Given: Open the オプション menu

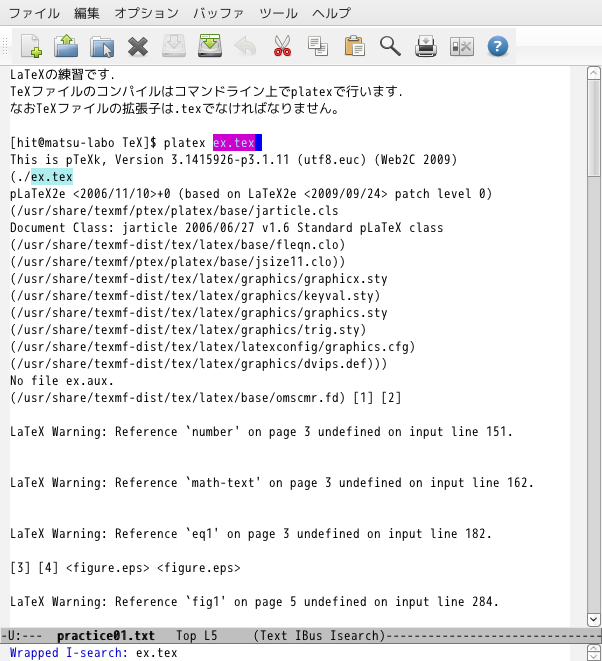Looking at the screenshot, I should click(x=147, y=13).
